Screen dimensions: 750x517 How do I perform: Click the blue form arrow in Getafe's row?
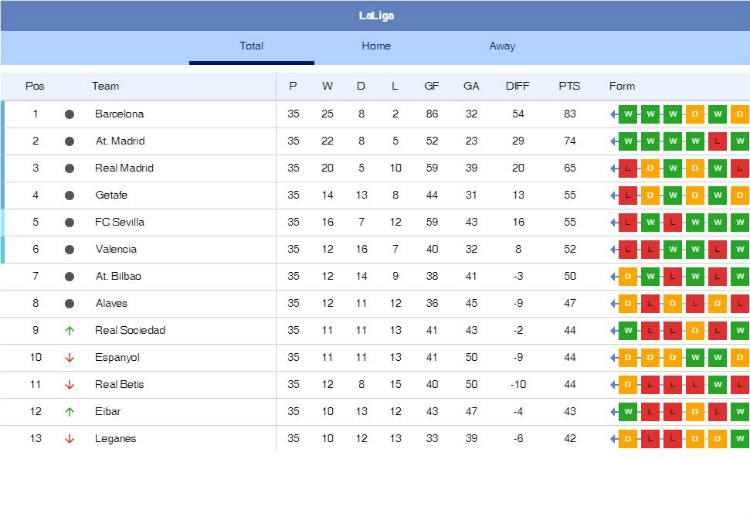tap(613, 195)
